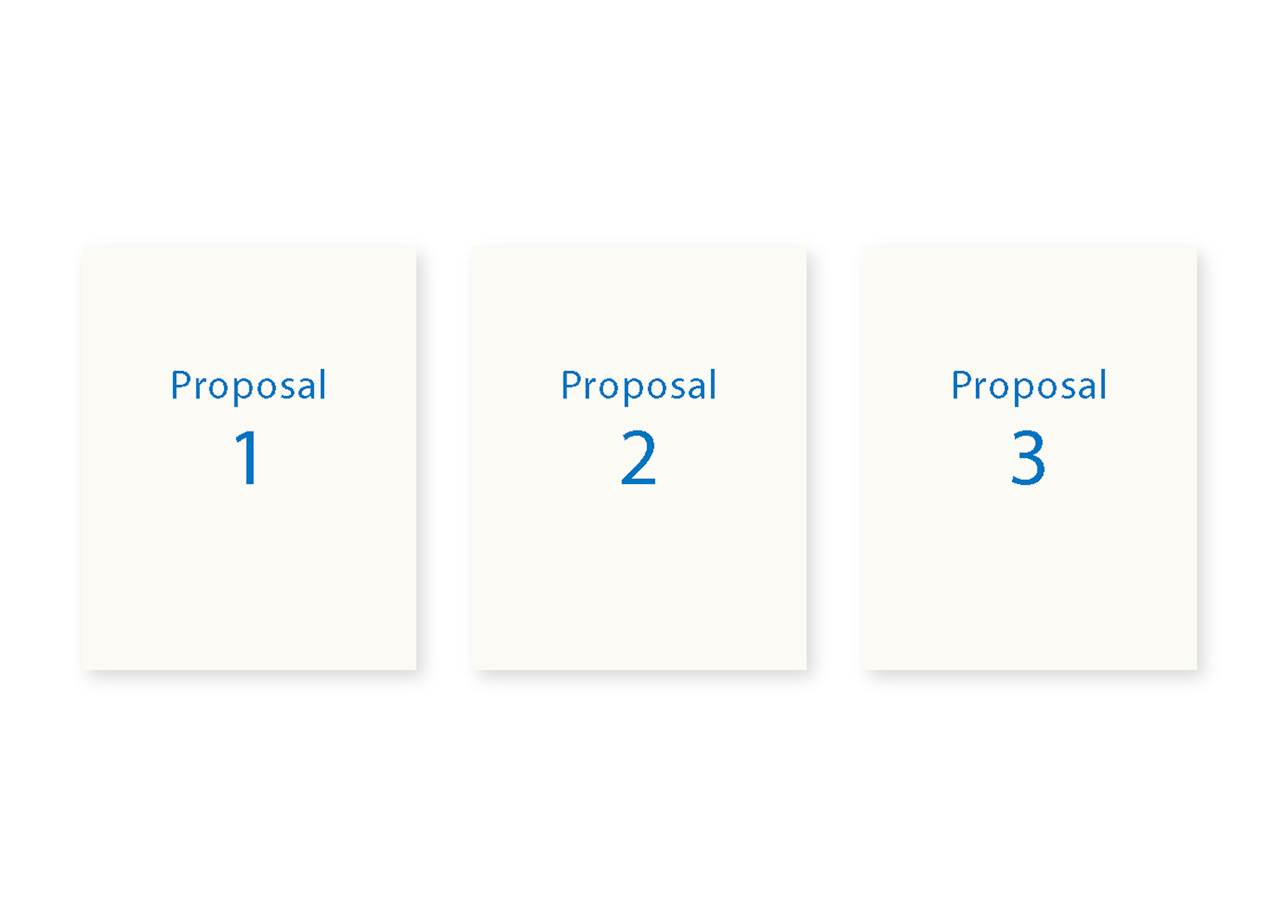Click the large number 1
Viewport: 1280px width, 907px height.
(x=247, y=459)
